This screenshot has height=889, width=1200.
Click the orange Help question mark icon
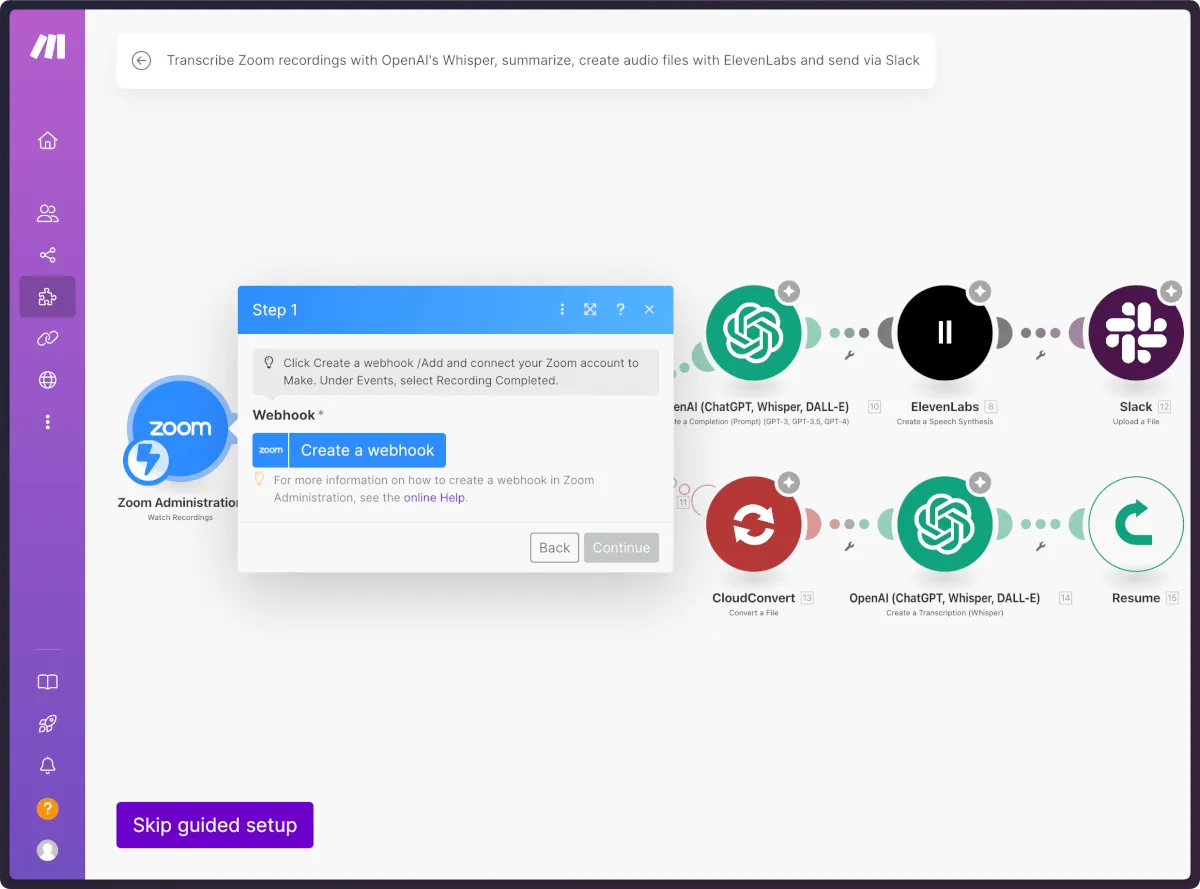47,808
